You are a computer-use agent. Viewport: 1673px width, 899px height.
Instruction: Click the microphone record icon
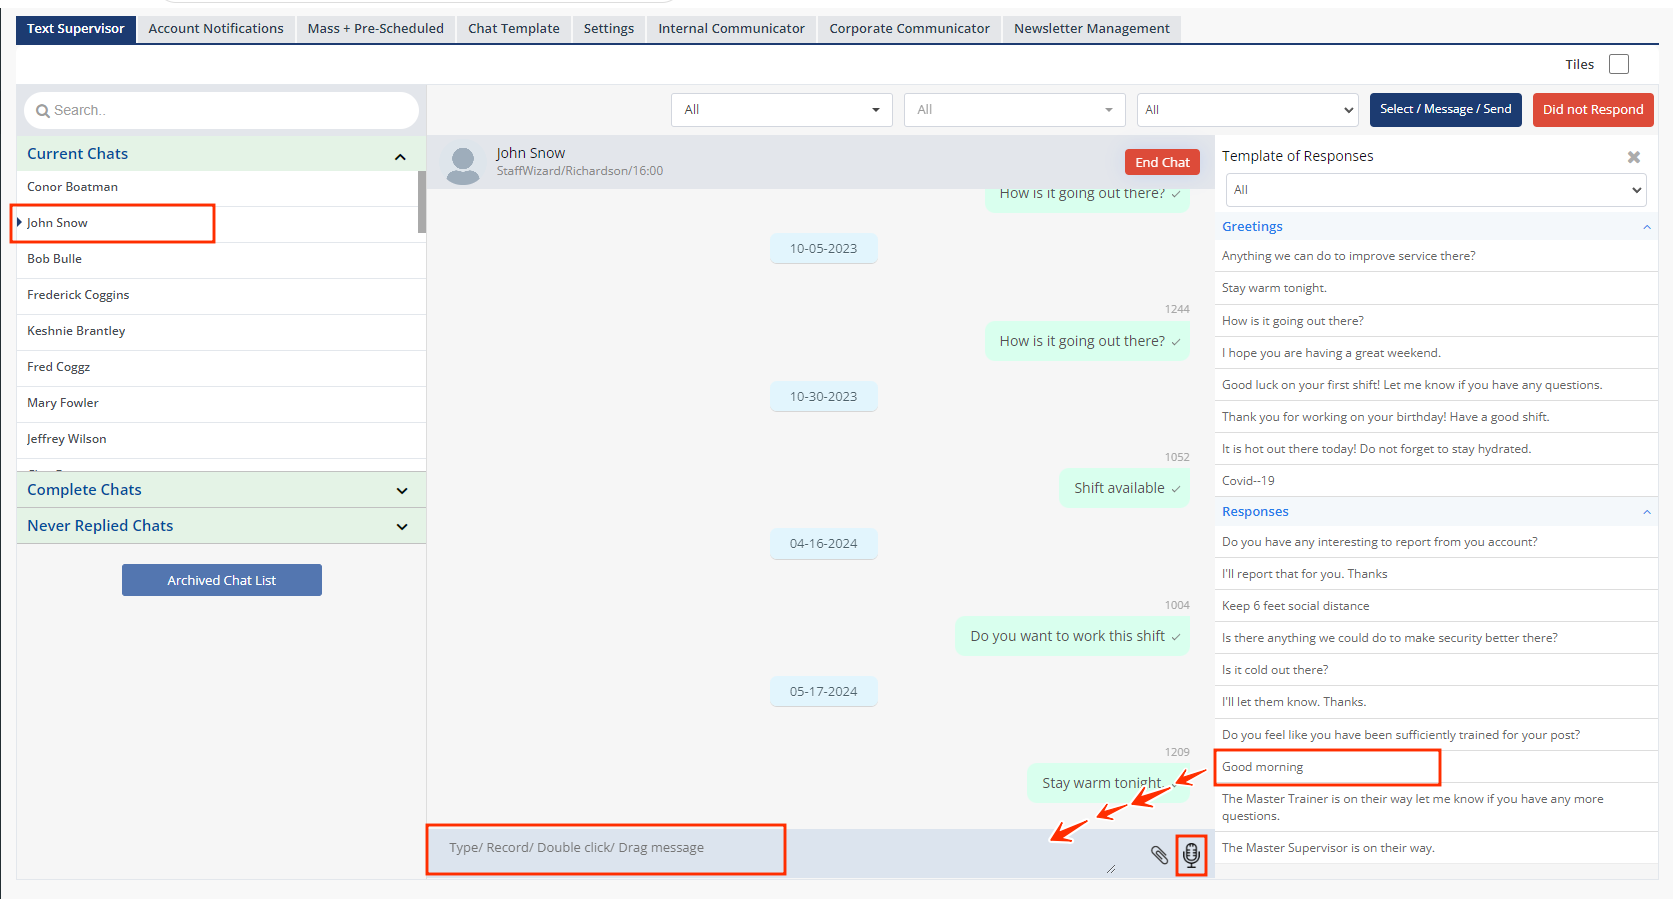pyautogui.click(x=1191, y=854)
